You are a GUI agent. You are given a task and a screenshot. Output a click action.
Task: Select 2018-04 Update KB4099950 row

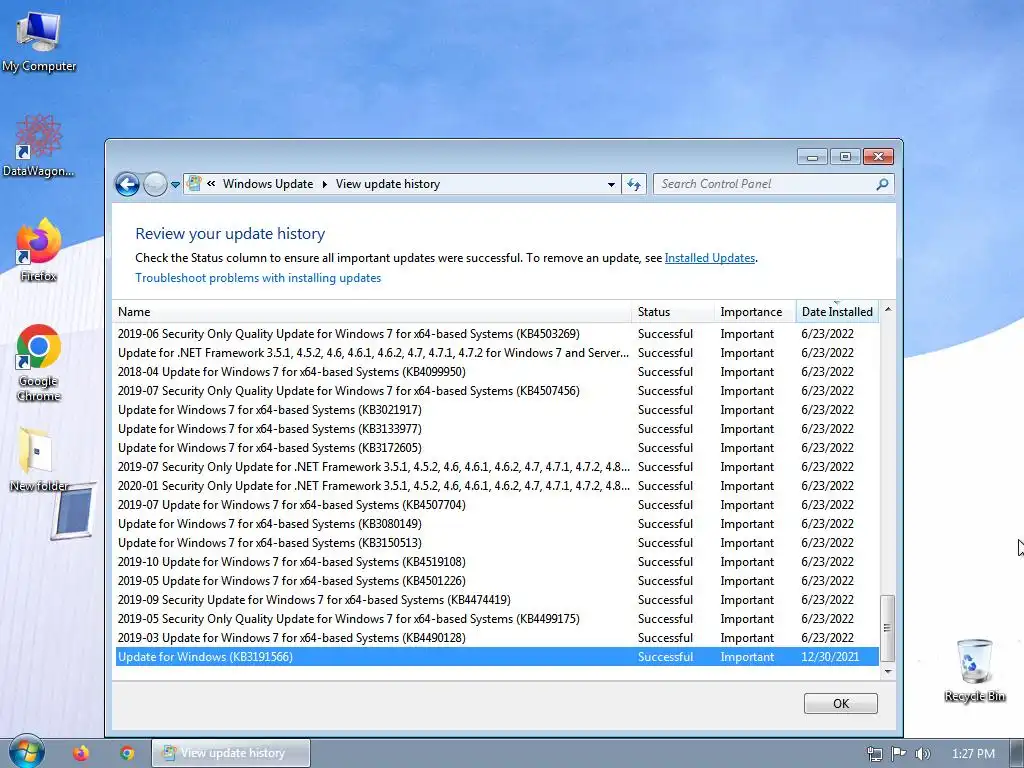(497, 372)
